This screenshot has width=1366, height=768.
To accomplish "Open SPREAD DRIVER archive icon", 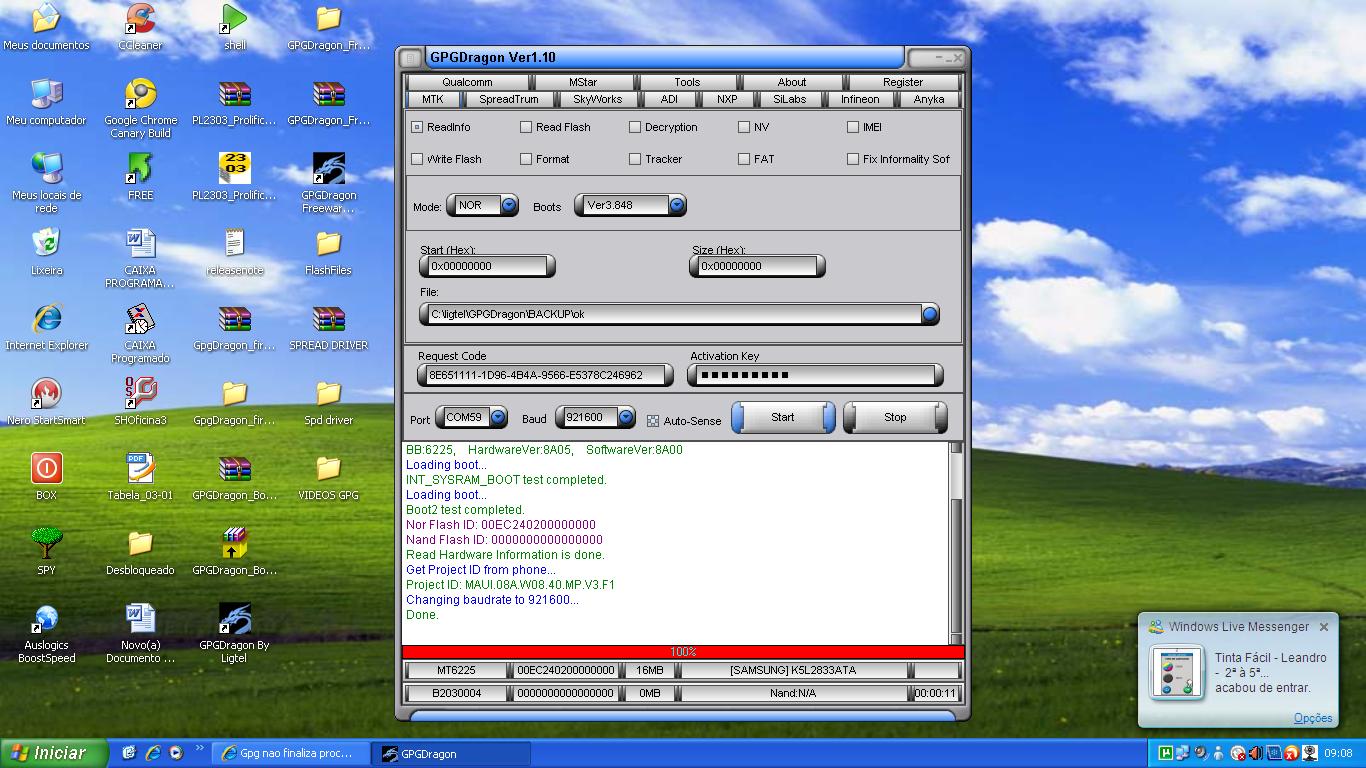I will pos(328,327).
